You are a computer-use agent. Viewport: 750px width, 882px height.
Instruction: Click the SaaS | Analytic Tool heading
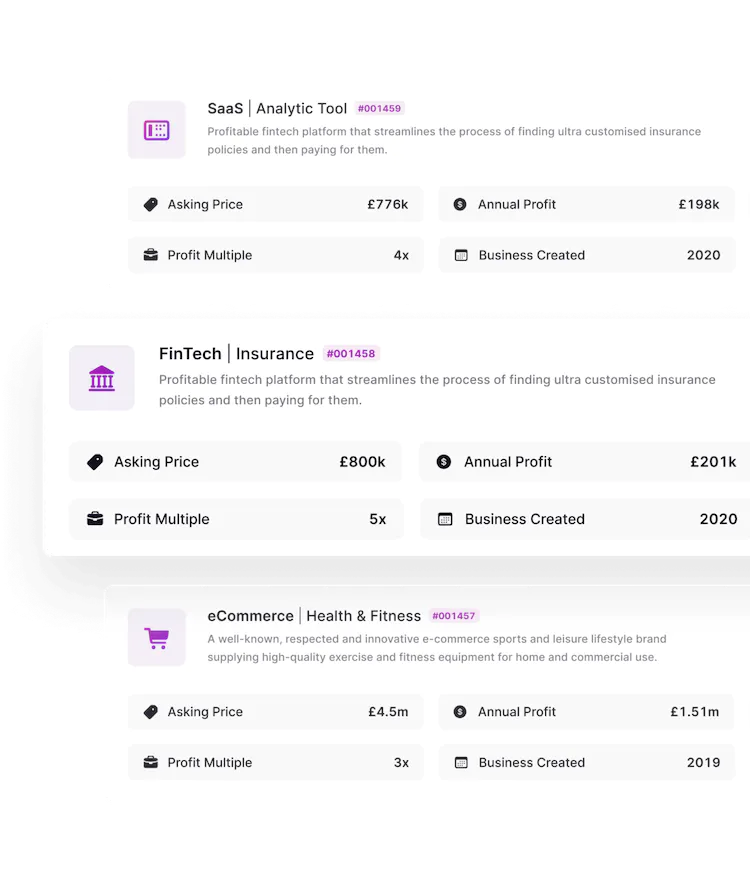click(277, 108)
